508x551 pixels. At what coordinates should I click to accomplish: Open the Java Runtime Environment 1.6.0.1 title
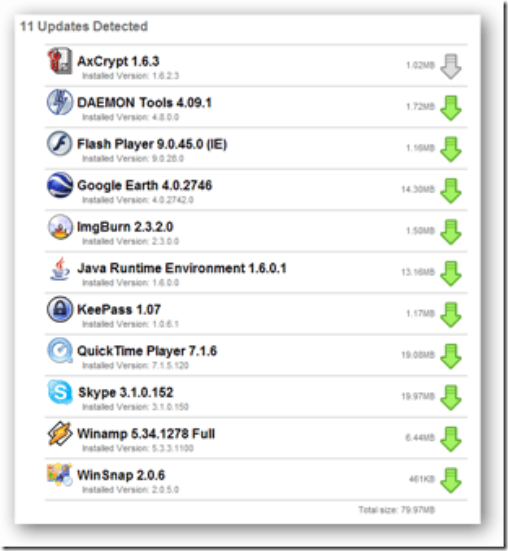point(182,268)
